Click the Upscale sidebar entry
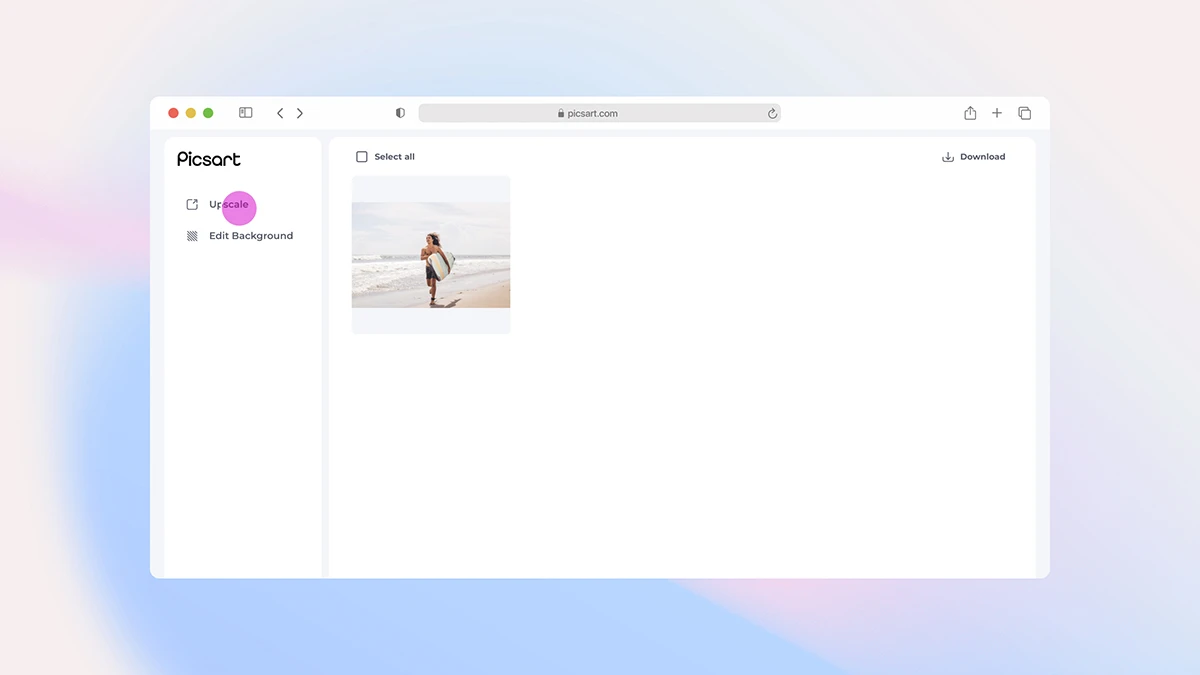 pos(228,205)
